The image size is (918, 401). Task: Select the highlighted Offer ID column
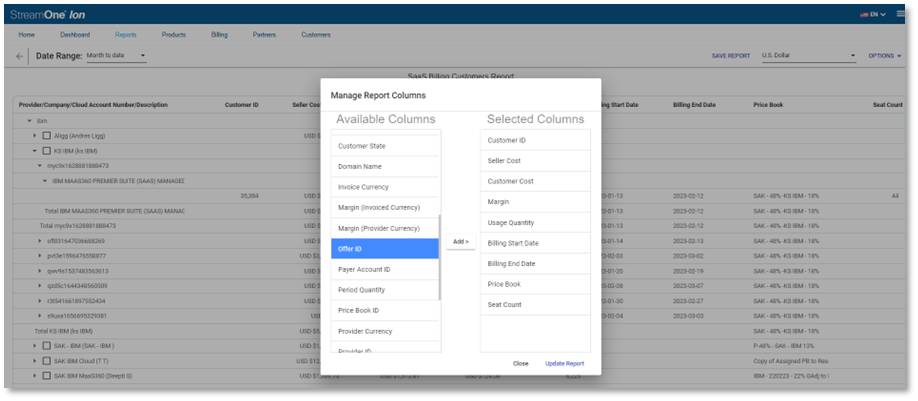point(385,249)
